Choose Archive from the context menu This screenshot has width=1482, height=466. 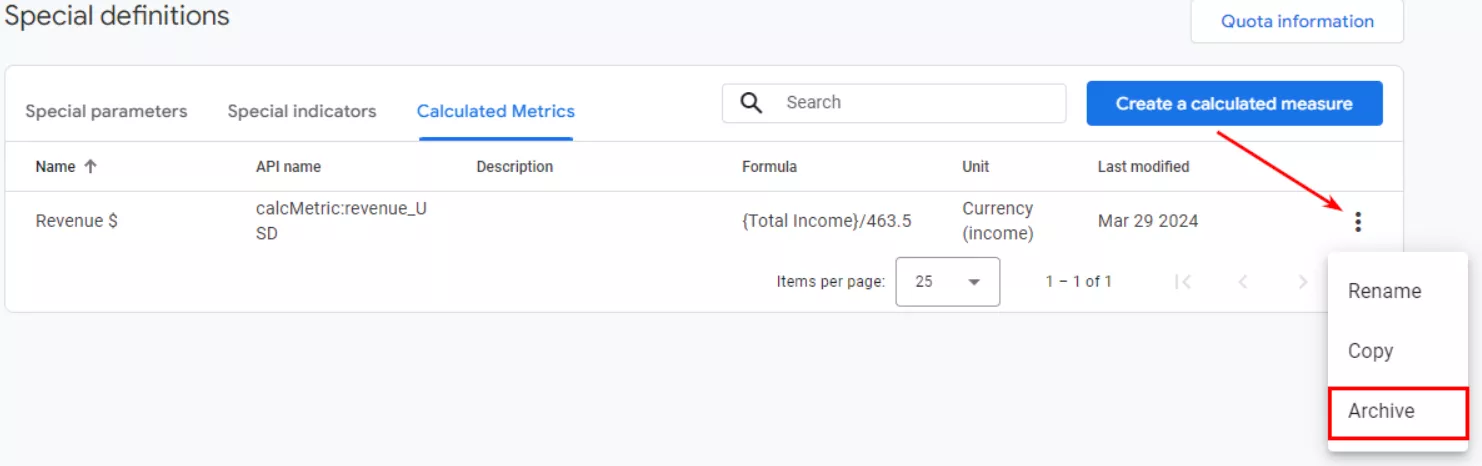pos(1397,411)
